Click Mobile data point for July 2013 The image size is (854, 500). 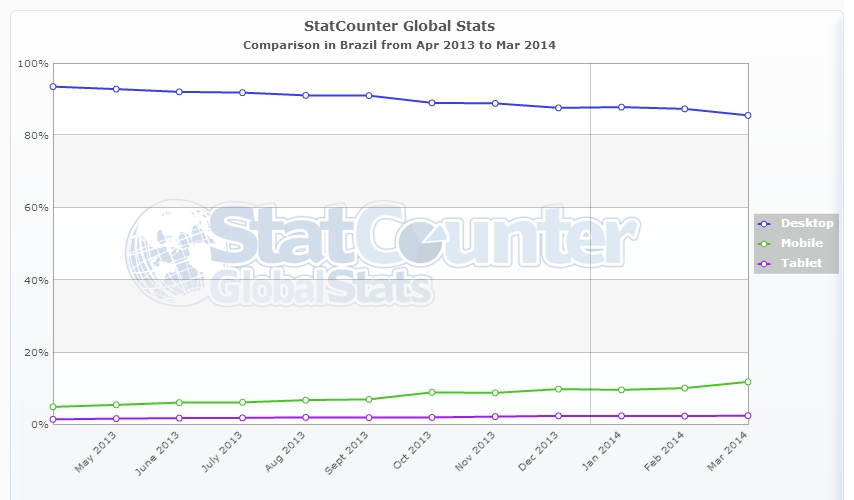click(242, 403)
